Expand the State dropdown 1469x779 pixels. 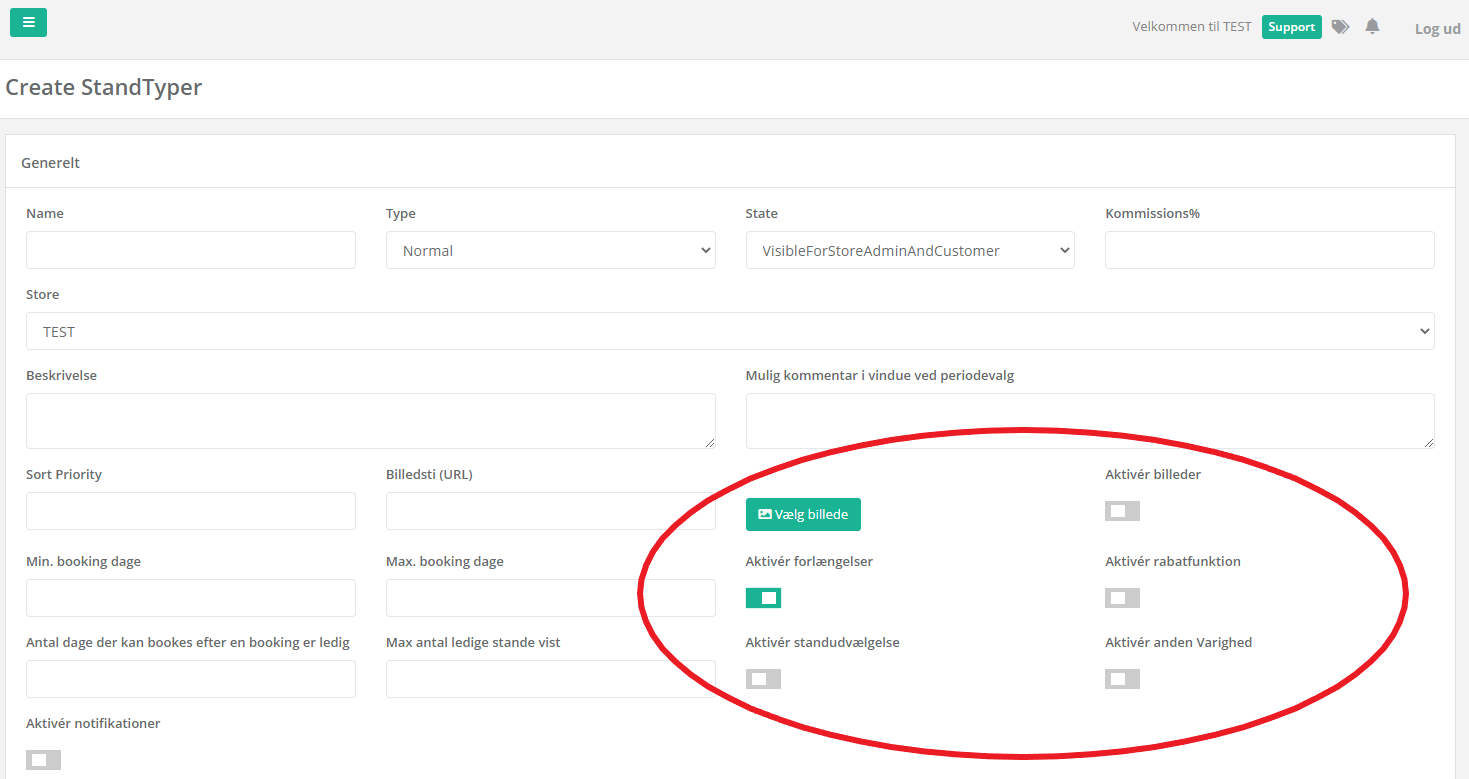[x=909, y=250]
